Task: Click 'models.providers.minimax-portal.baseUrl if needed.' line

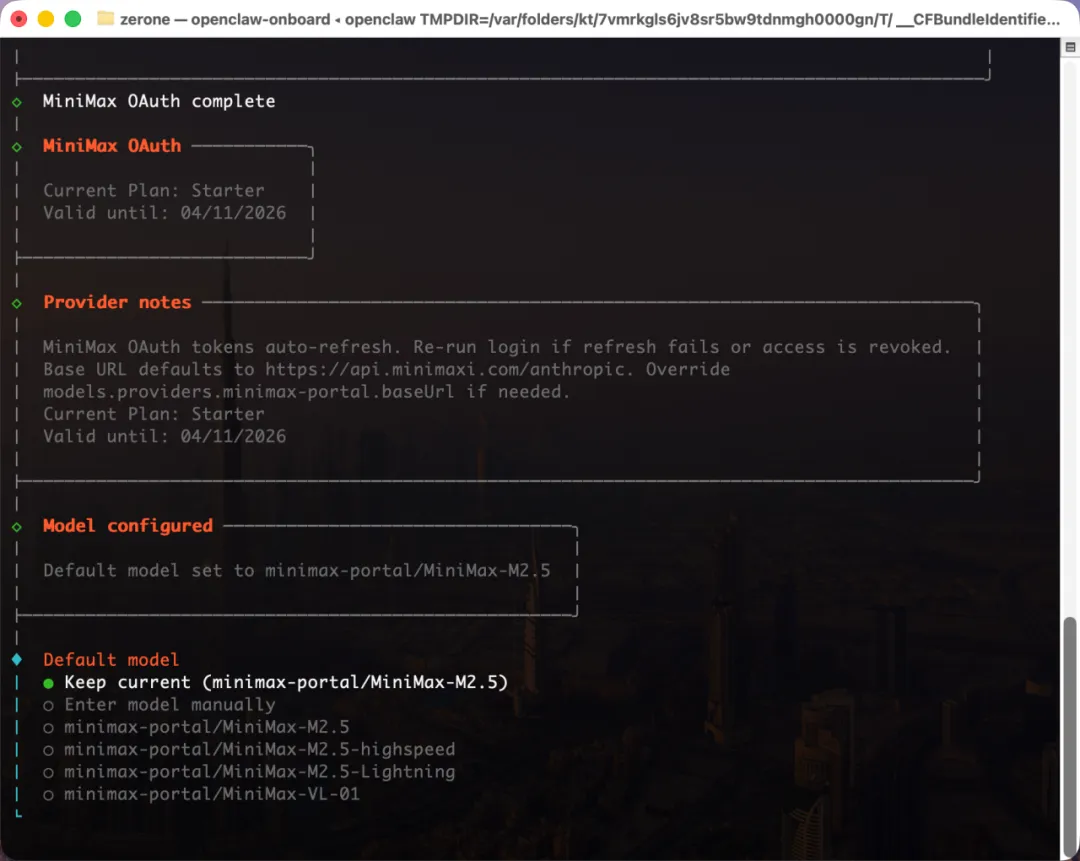Action: [x=307, y=392]
